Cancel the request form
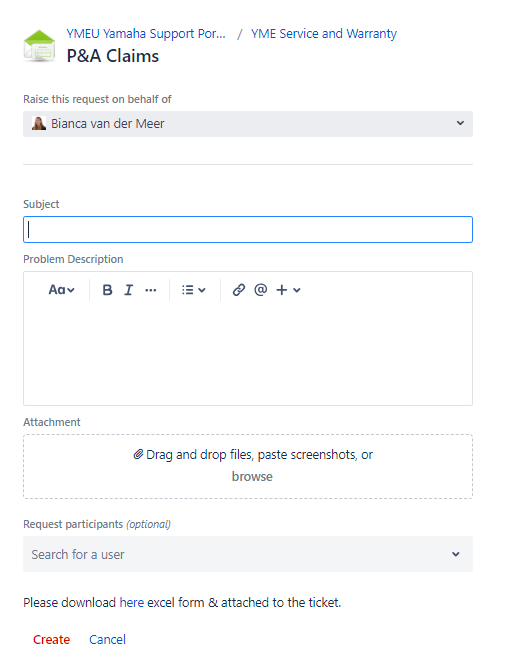Image resolution: width=514 pixels, height=671 pixels. pyautogui.click(x=107, y=639)
